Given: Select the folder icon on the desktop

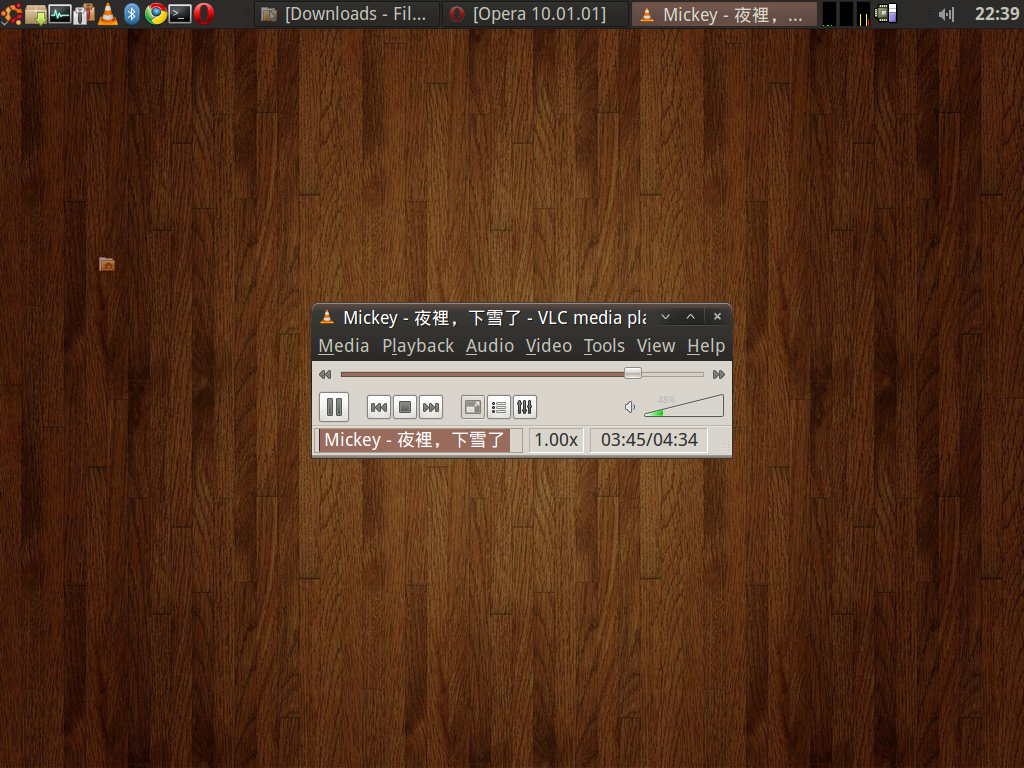Looking at the screenshot, I should [x=107, y=264].
